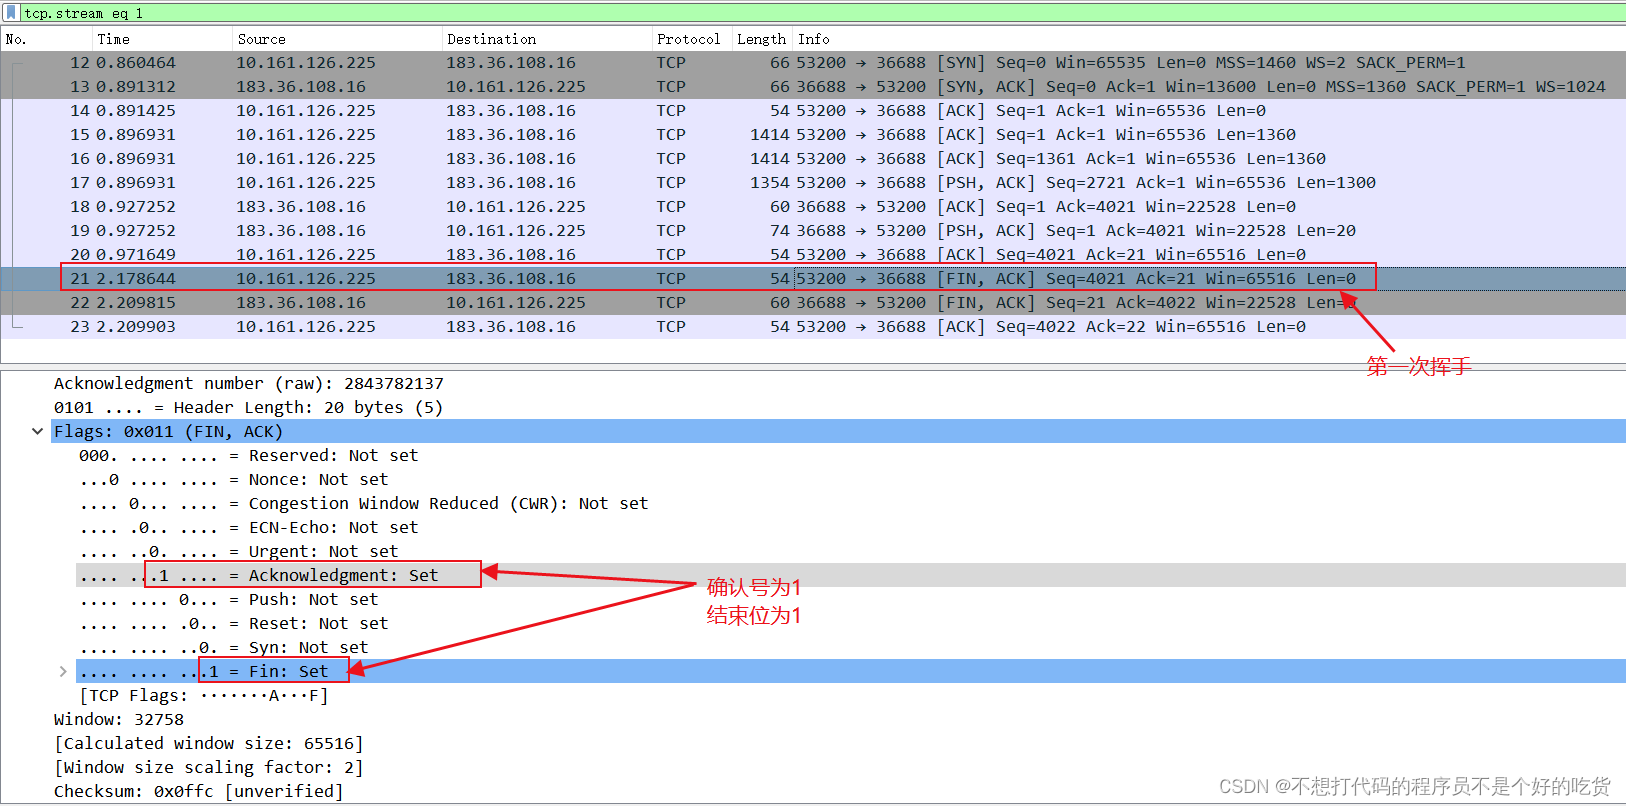Select the Window size scaling factor: 2 line
This screenshot has width=1626, height=806.
tap(208, 768)
